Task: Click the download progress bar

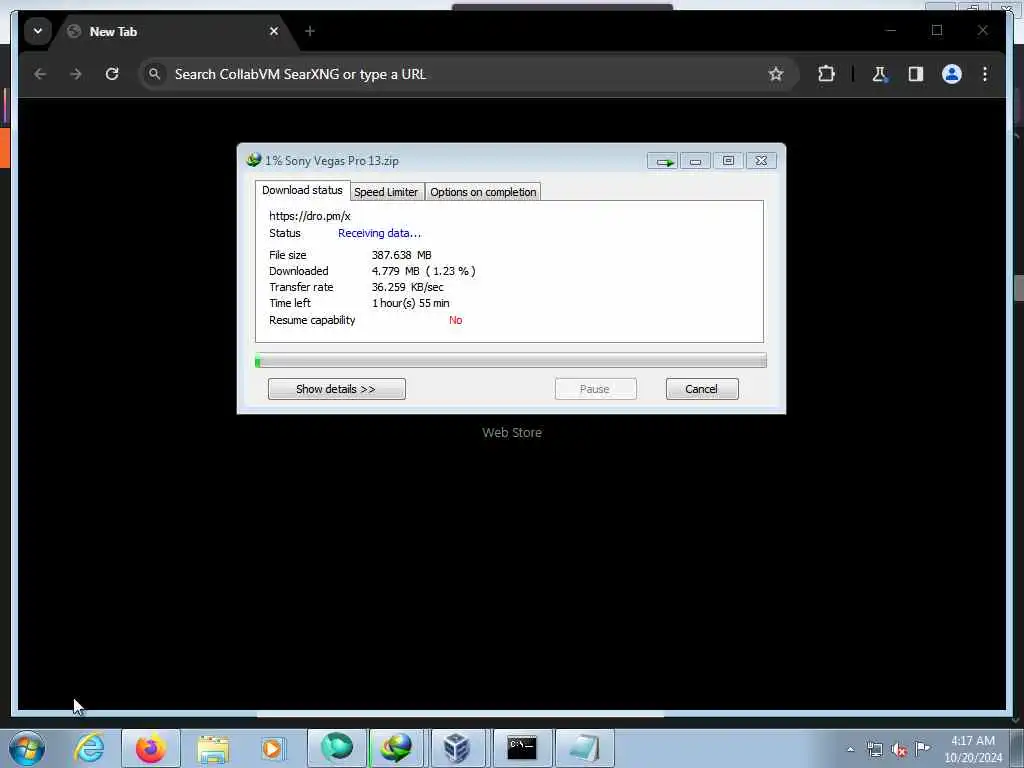Action: pyautogui.click(x=511, y=360)
